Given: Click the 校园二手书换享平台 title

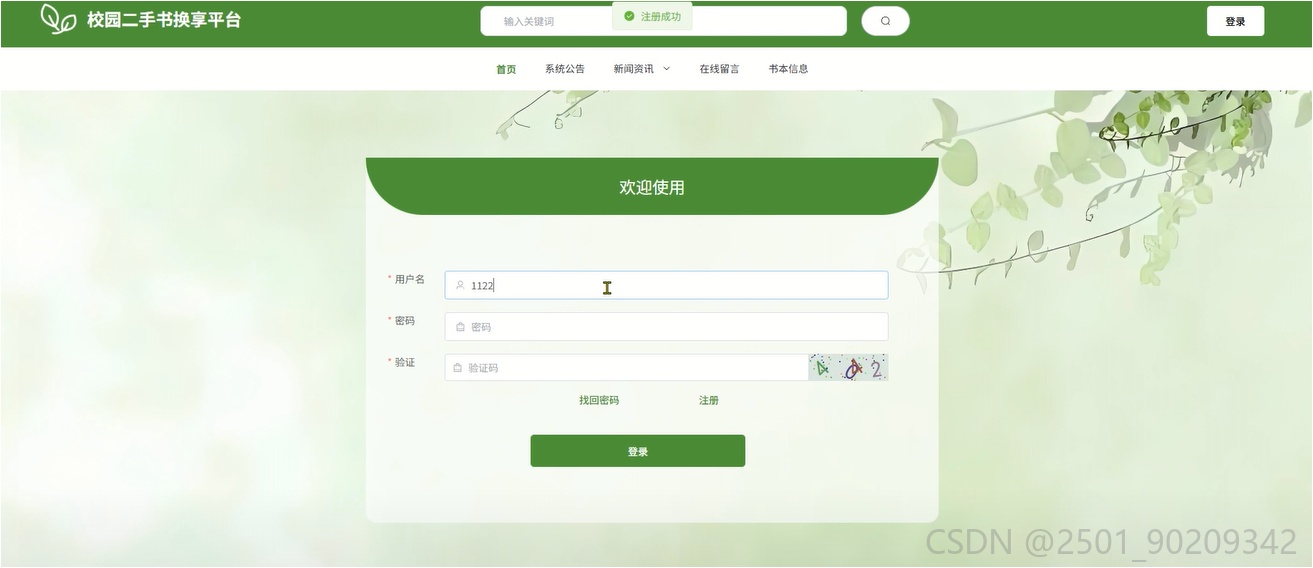Looking at the screenshot, I should click(164, 20).
